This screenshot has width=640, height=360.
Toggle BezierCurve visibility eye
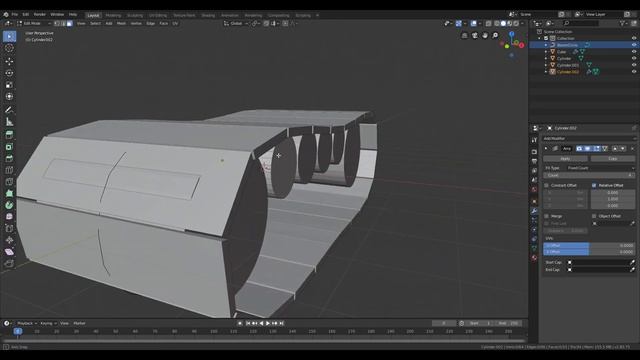[x=634, y=45]
